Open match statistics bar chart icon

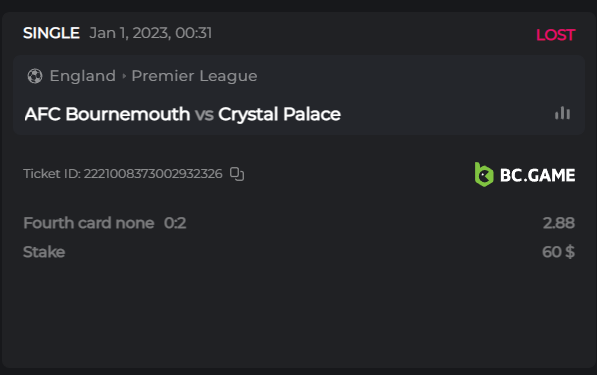tap(562, 113)
